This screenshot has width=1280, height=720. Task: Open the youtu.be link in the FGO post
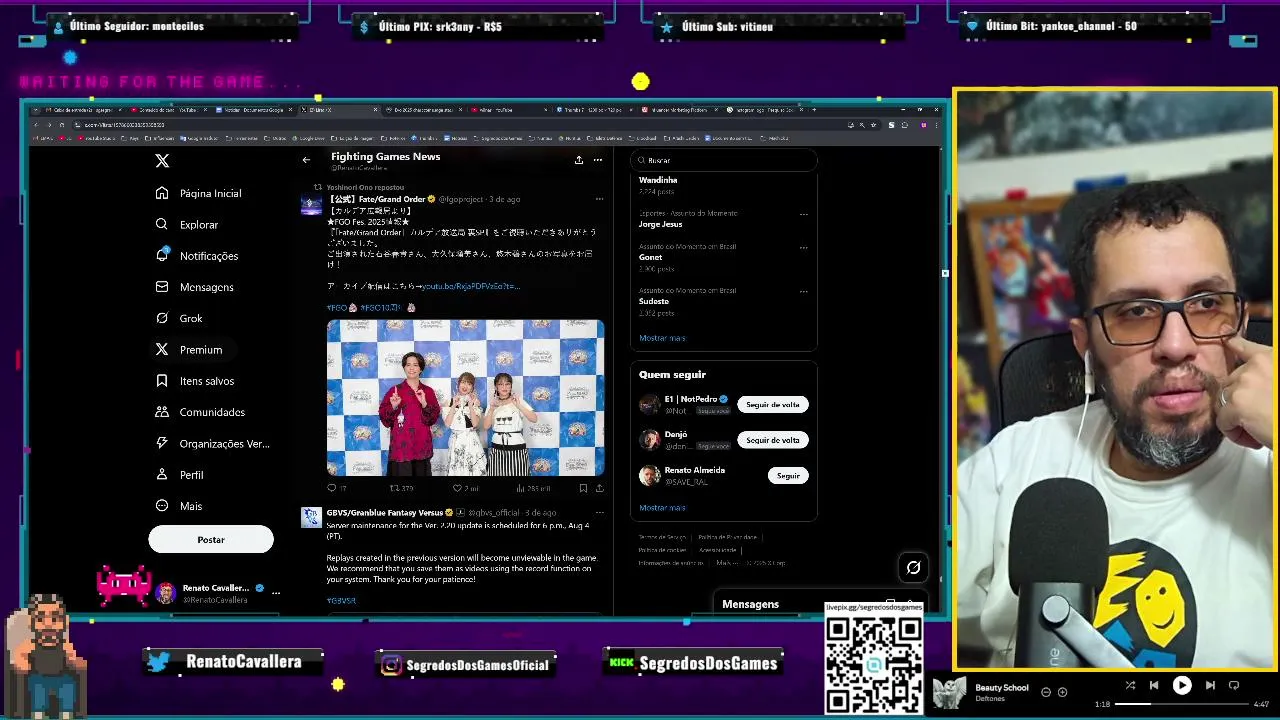472,286
